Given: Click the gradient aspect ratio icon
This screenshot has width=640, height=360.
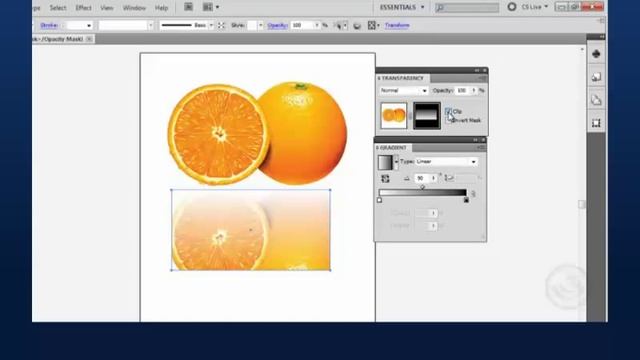Looking at the screenshot, I should click(x=449, y=178).
